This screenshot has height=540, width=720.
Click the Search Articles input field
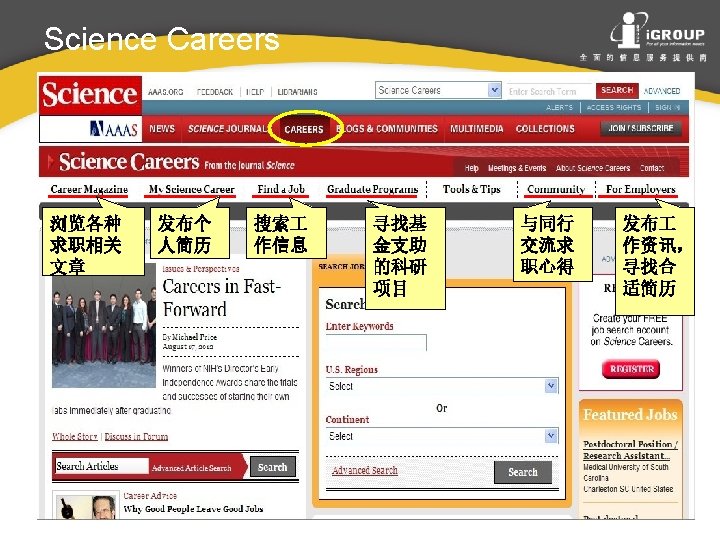tap(101, 466)
